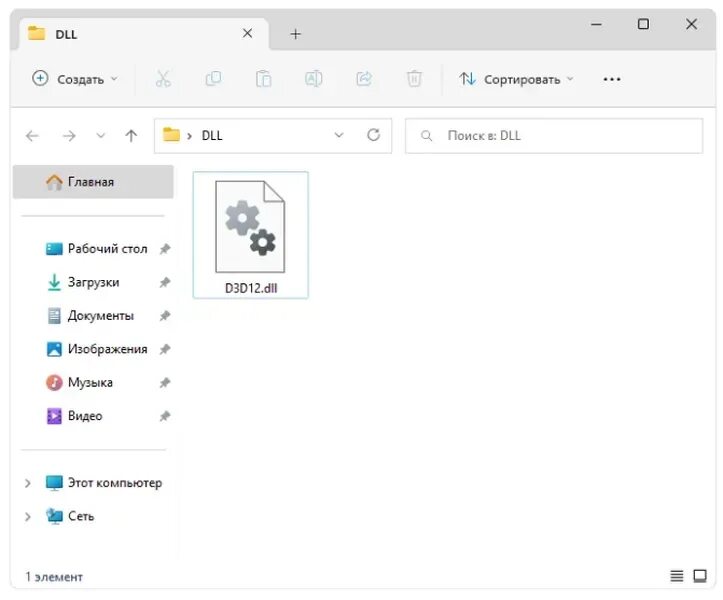
Task: Go forward with the right arrow
Action: pos(69,136)
